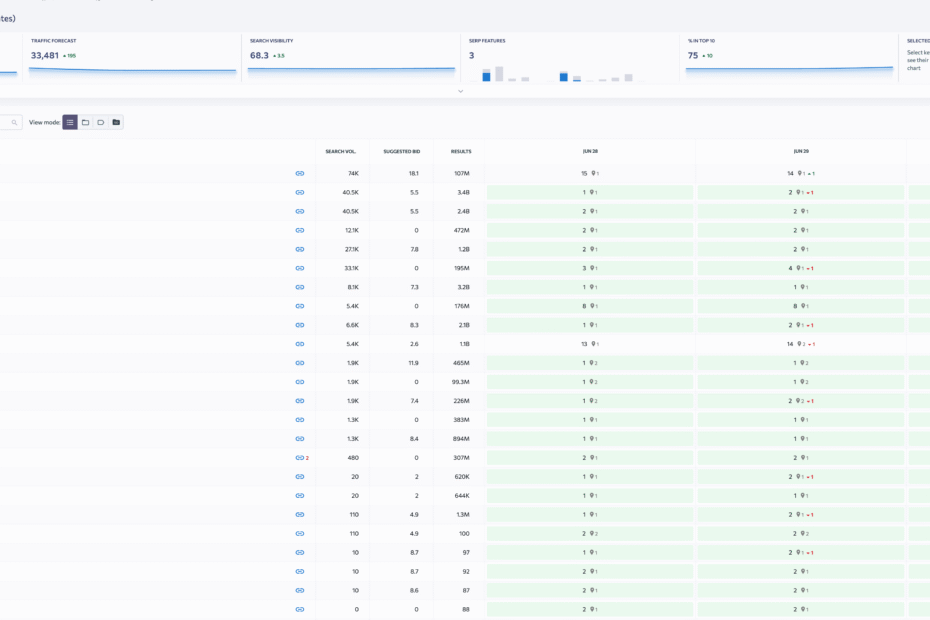This screenshot has width=930, height=620.
Task: Toggle the active view mode button off
Action: 70,122
